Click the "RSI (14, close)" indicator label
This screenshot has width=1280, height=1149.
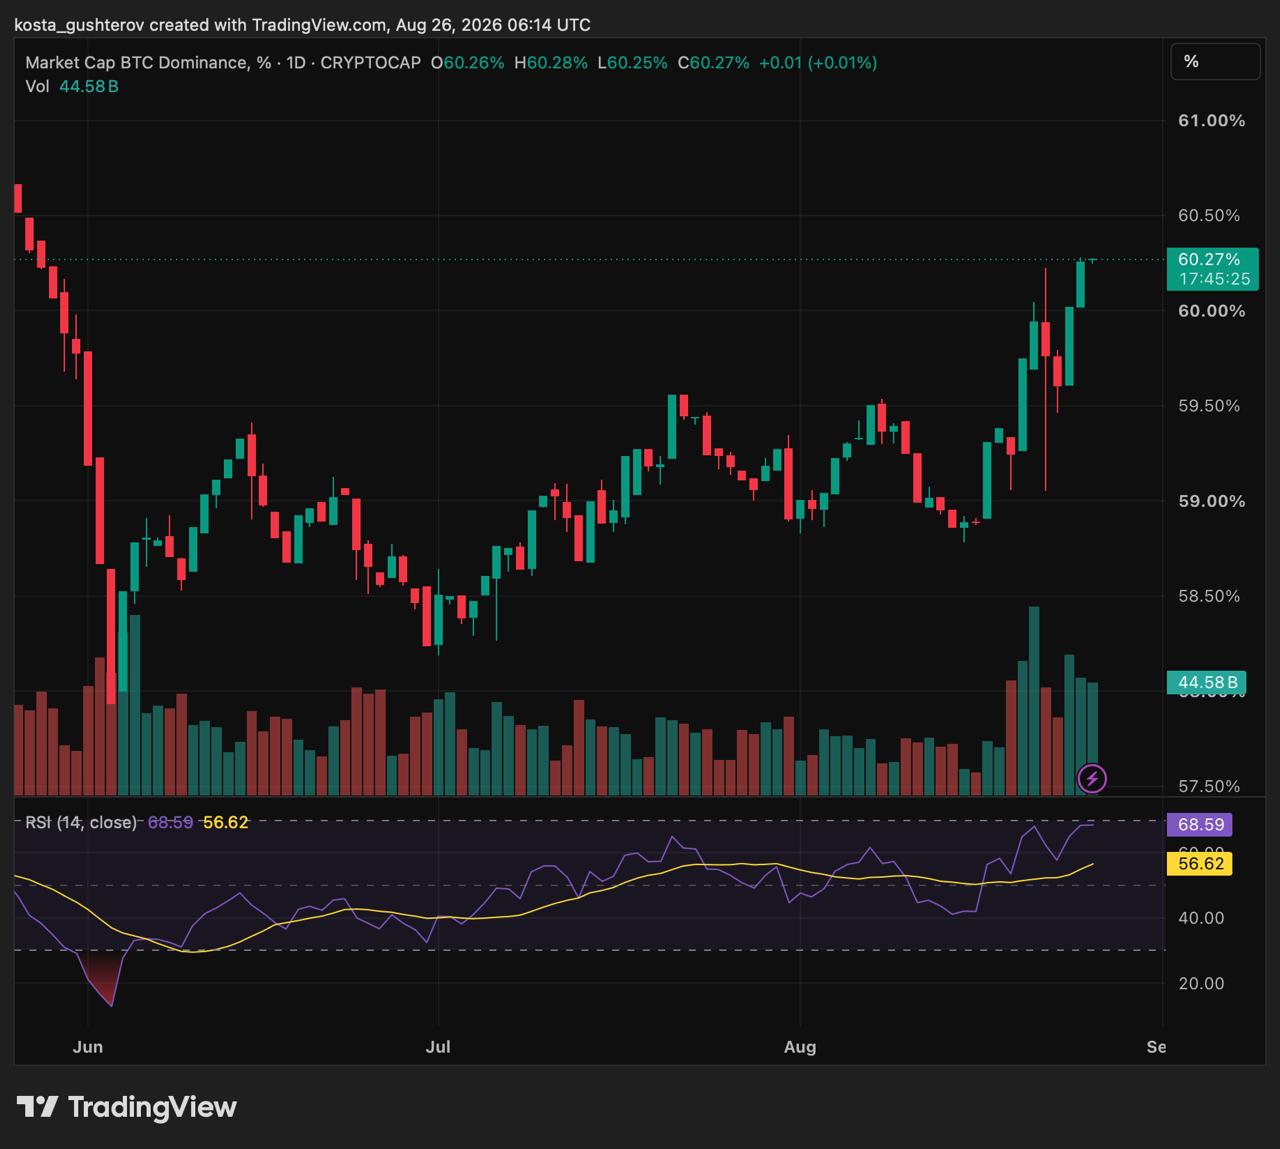(81, 822)
